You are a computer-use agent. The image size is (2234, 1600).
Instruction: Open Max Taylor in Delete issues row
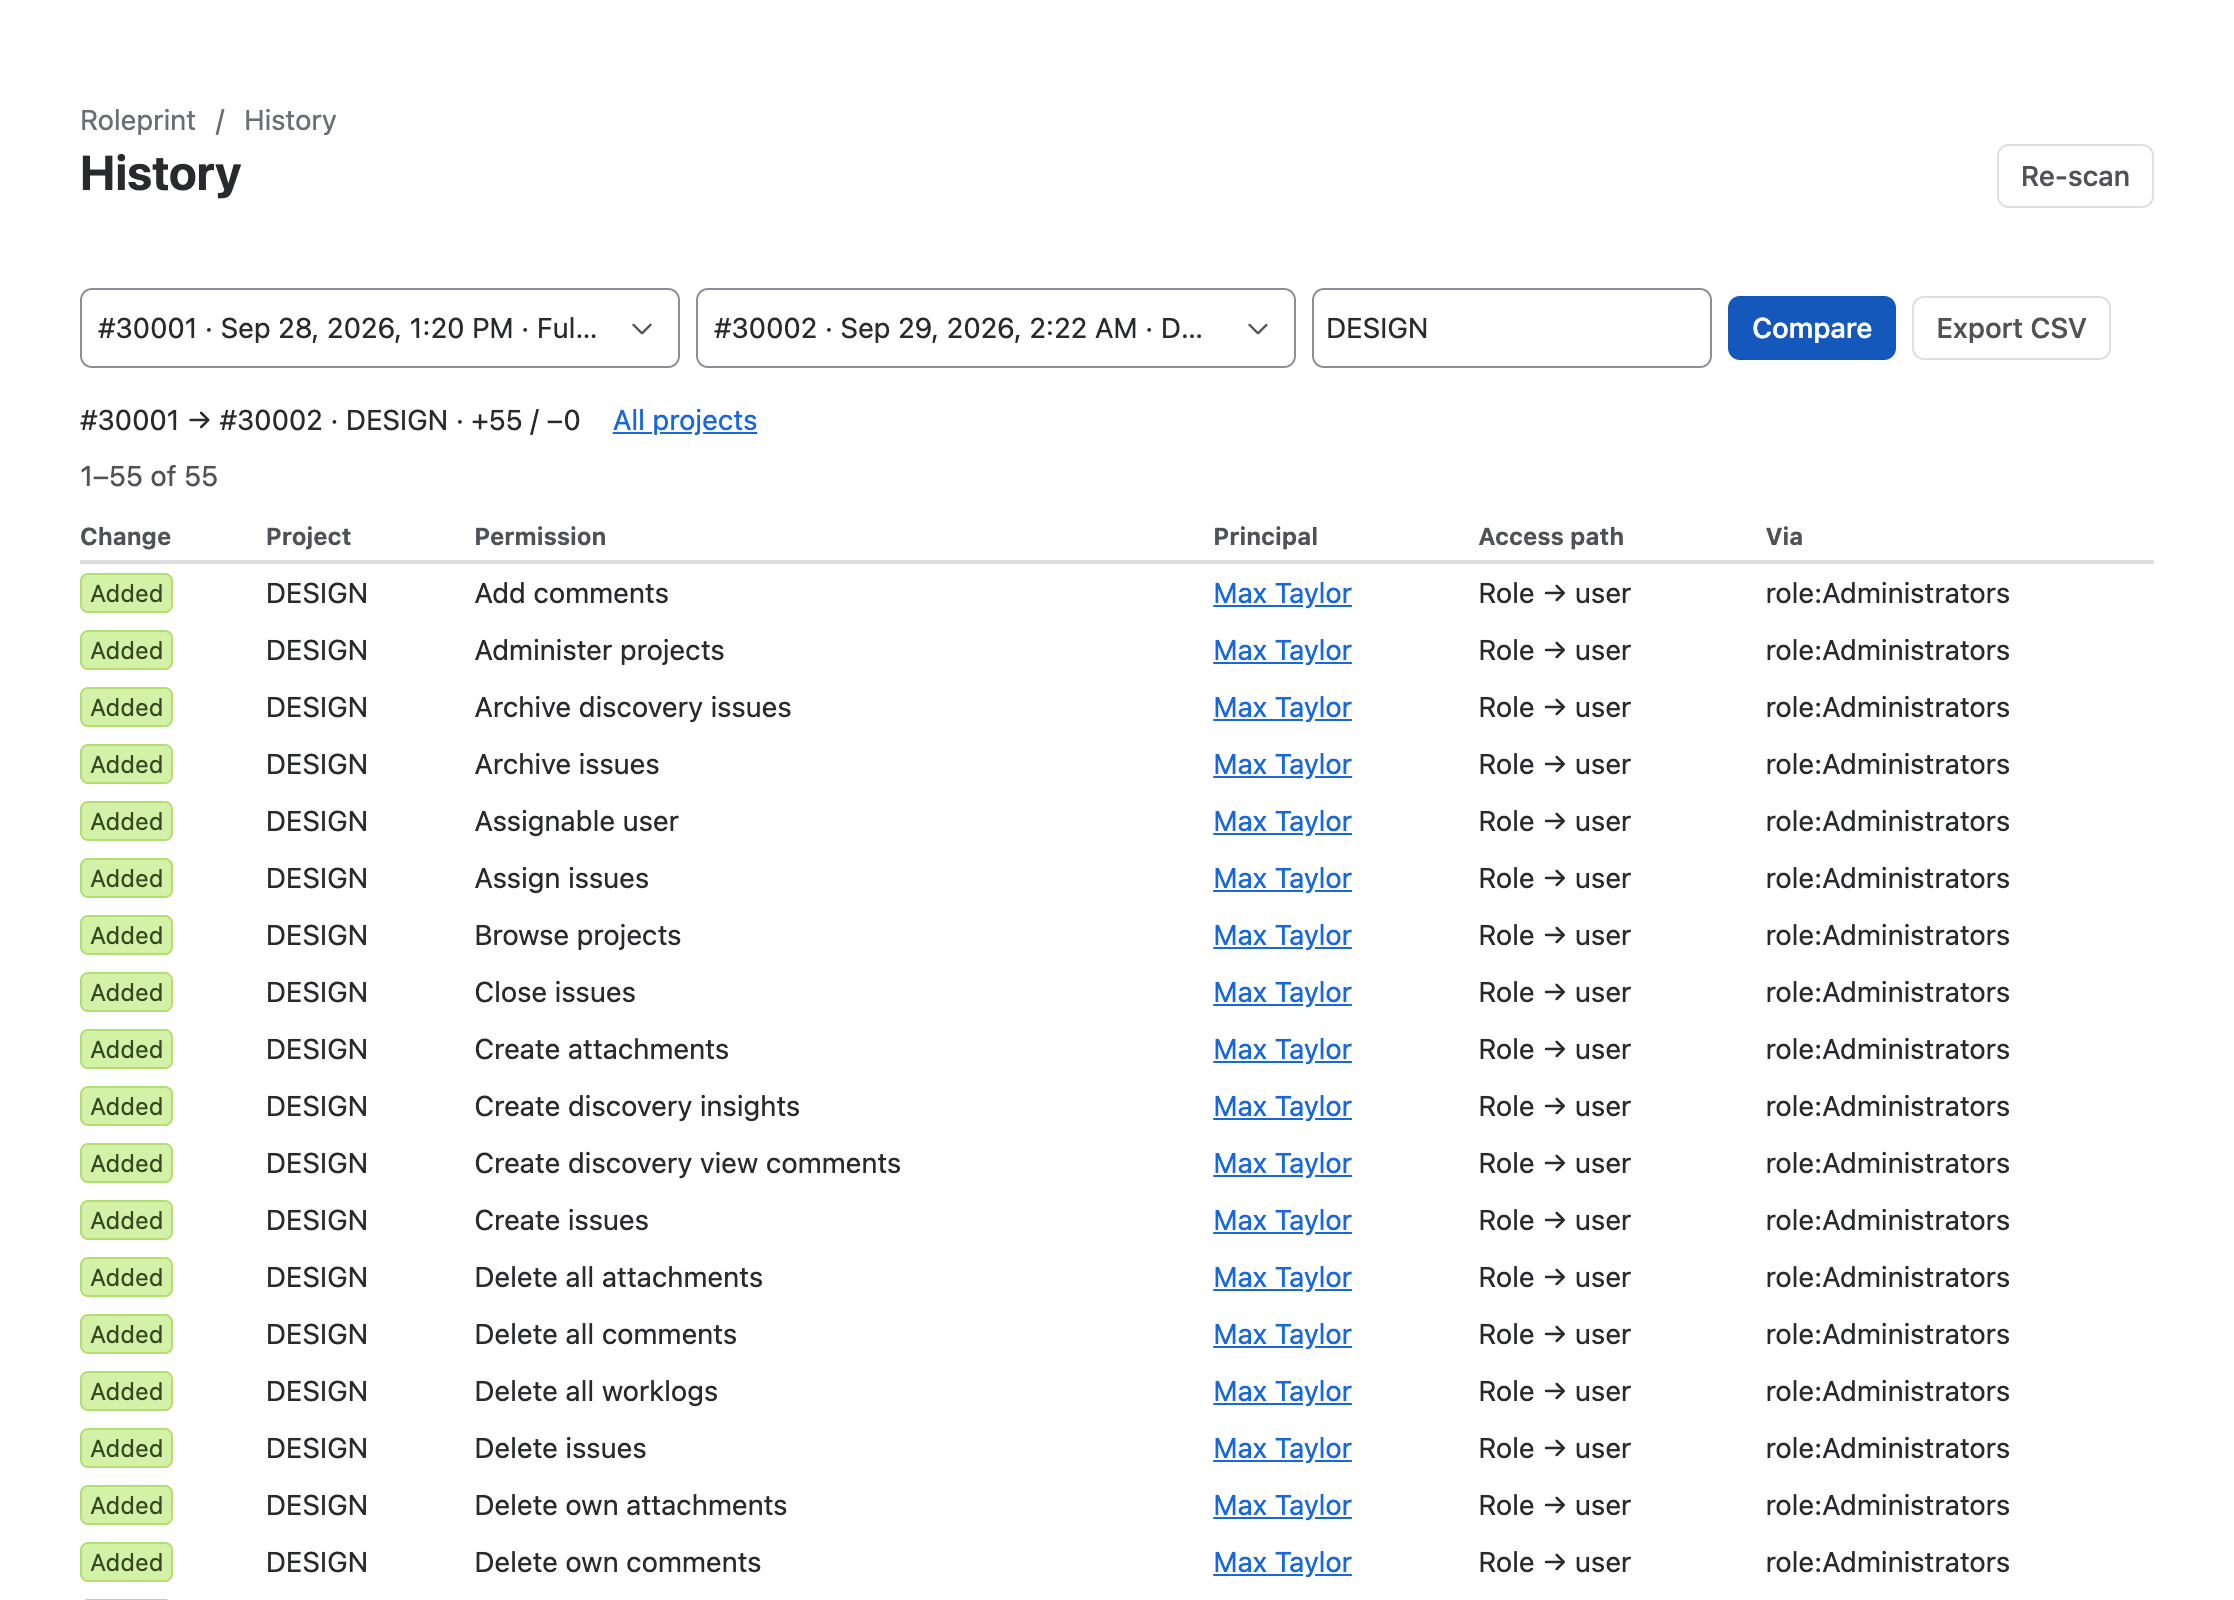(x=1282, y=1448)
